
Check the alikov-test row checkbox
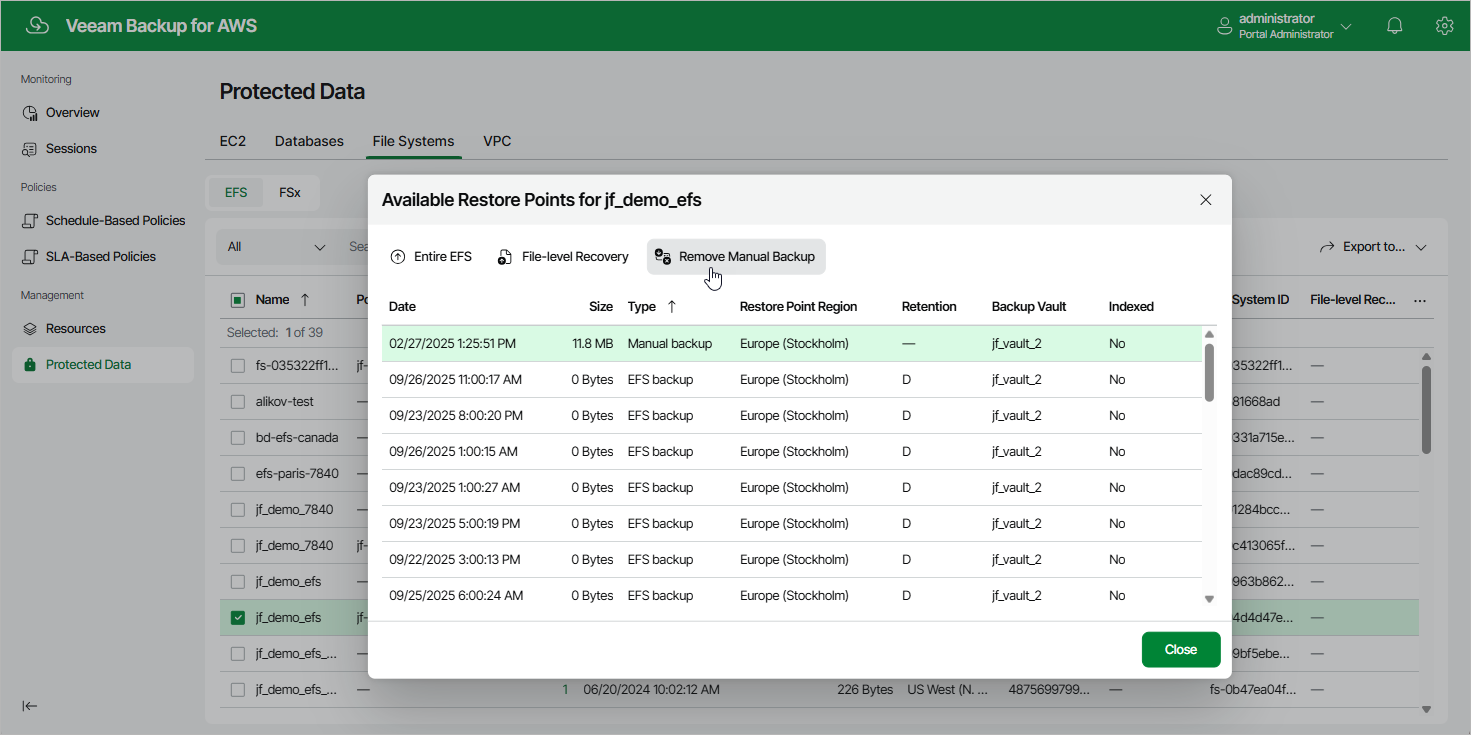[x=238, y=402]
